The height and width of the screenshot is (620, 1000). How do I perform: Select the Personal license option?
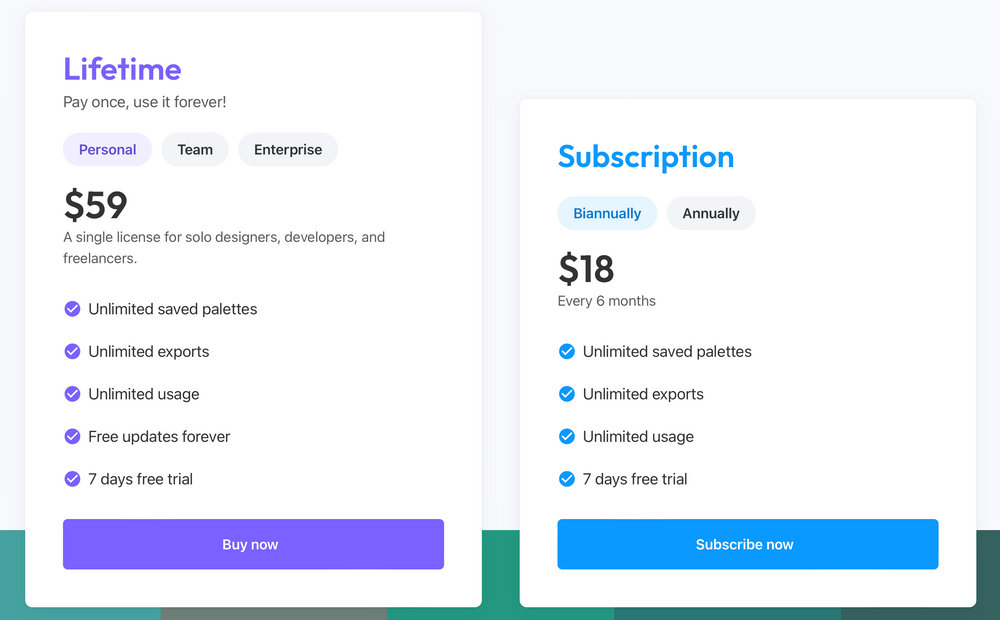[x=107, y=150]
